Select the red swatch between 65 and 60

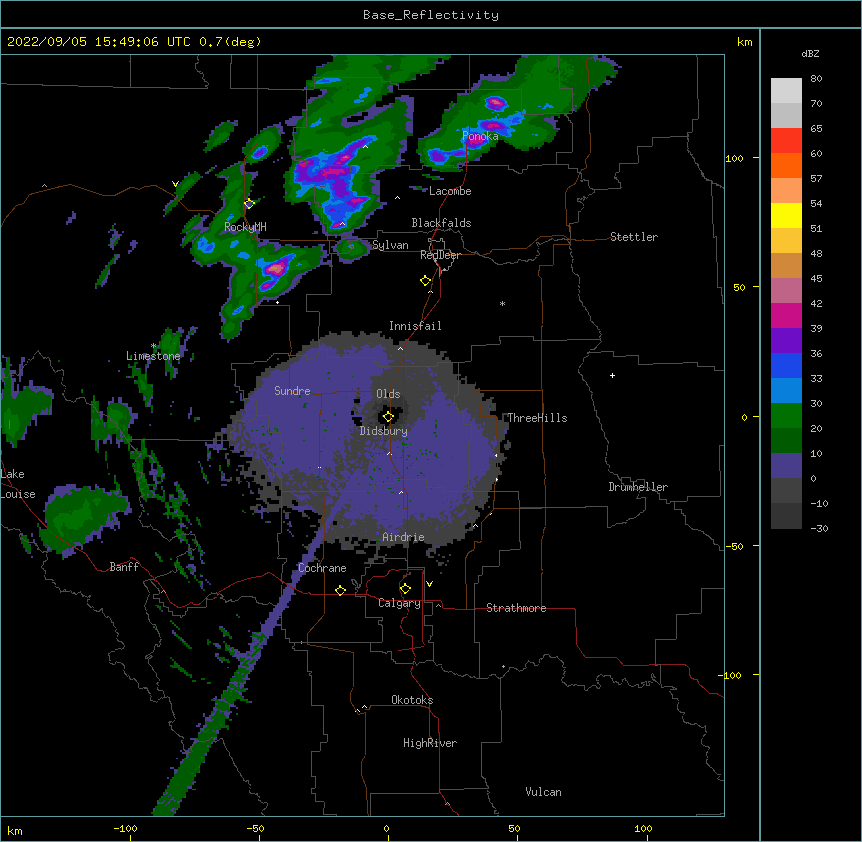click(786, 141)
